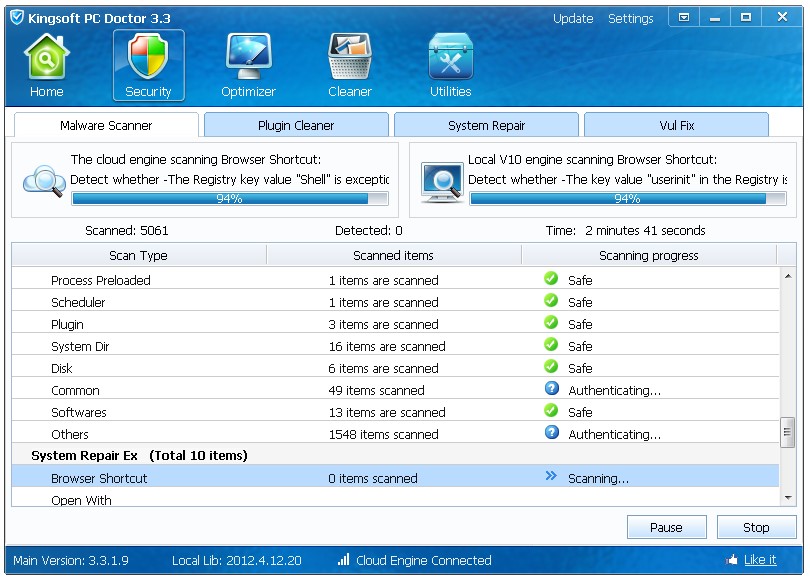The height and width of the screenshot is (579, 810).
Task: Select the Softwares scan type
Action: pyautogui.click(x=79, y=413)
